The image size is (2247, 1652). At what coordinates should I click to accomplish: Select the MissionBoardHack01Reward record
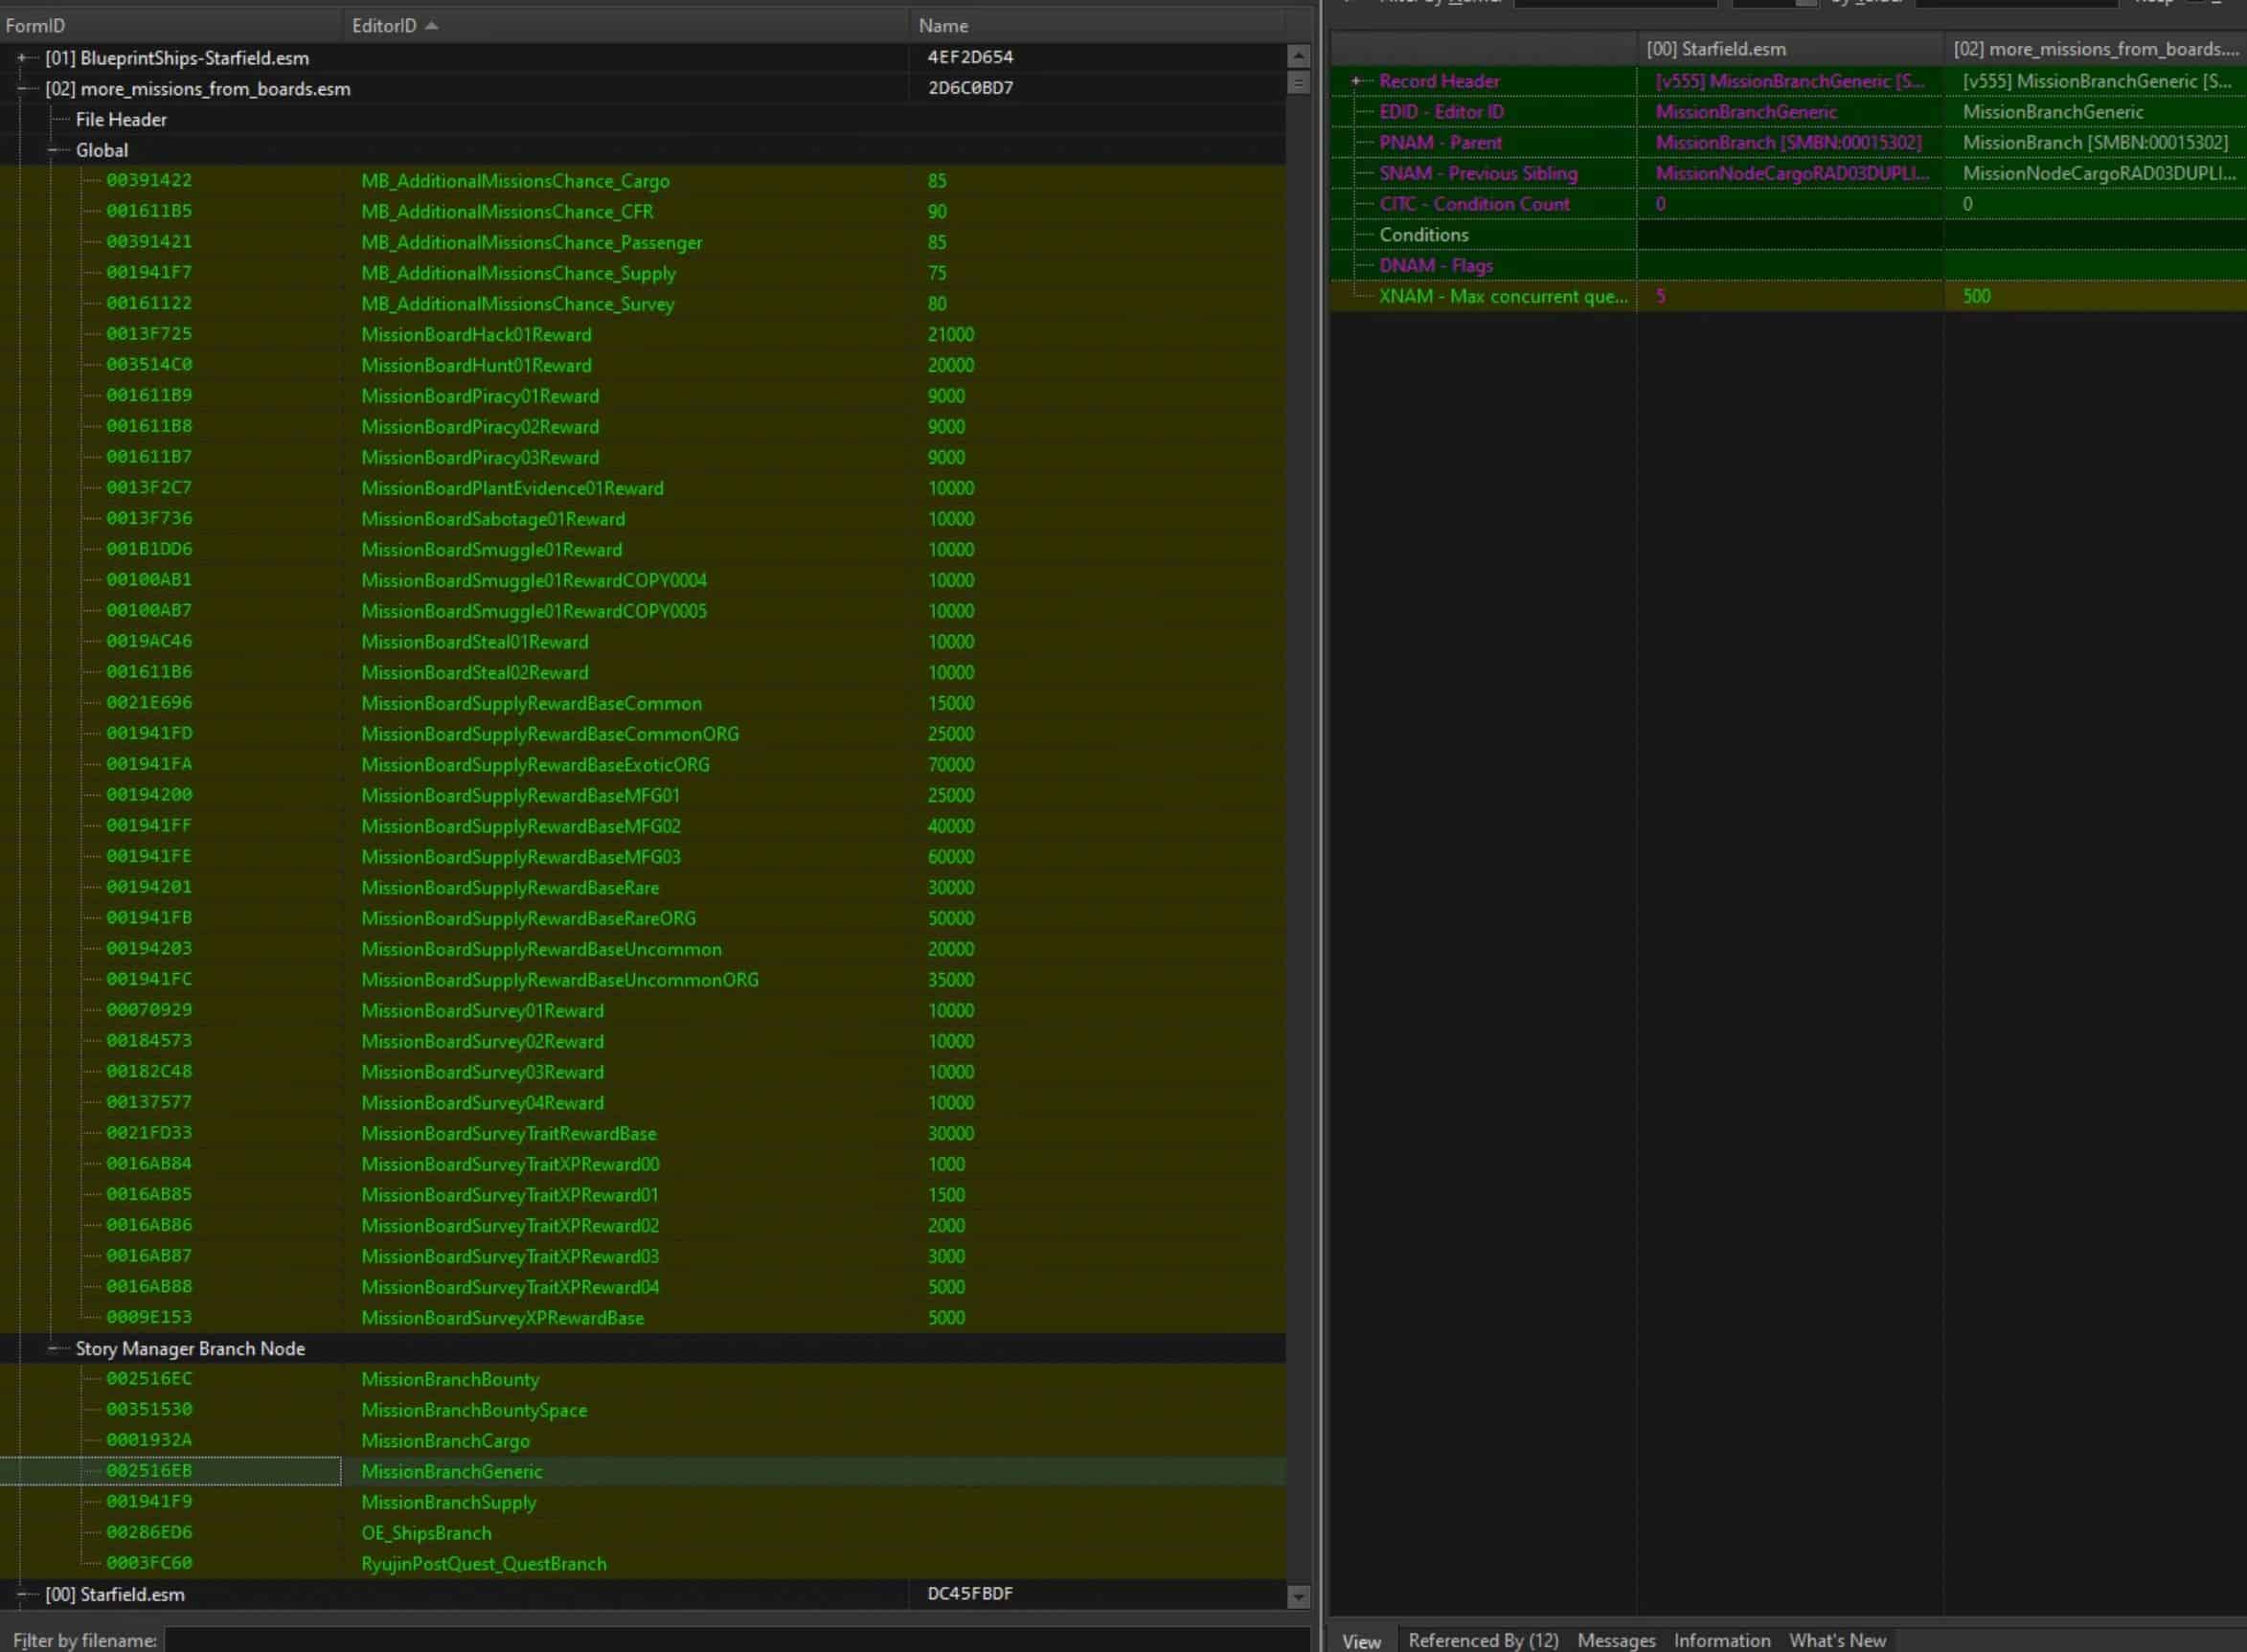(476, 335)
